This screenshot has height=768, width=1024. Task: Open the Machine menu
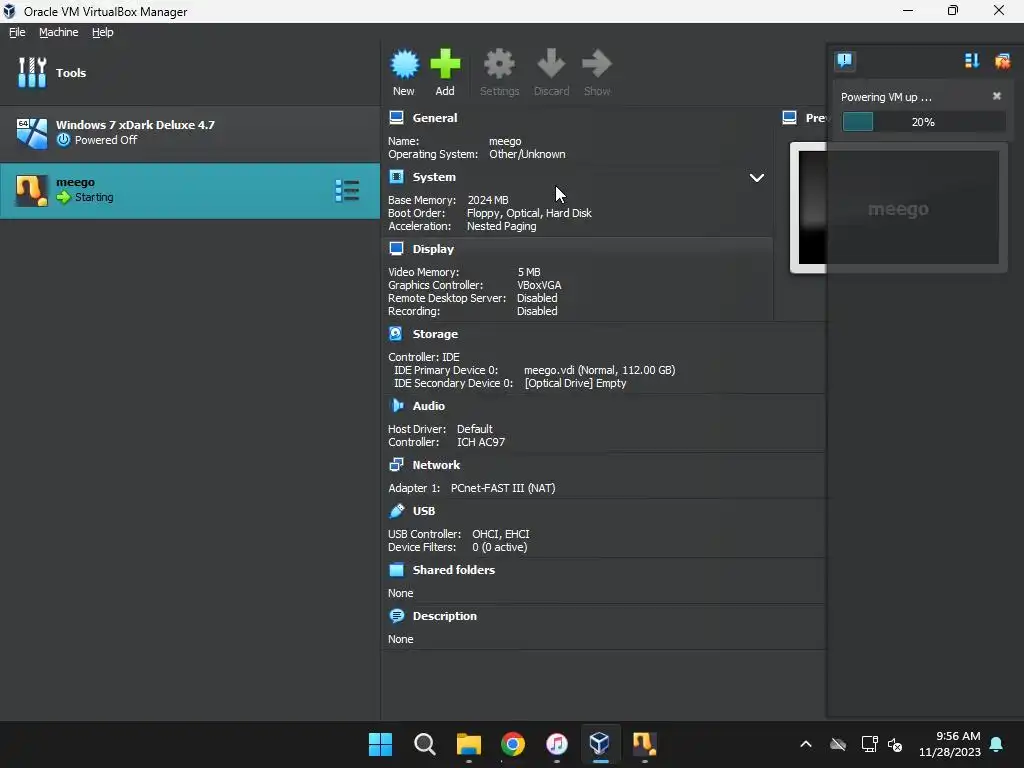coord(58,32)
